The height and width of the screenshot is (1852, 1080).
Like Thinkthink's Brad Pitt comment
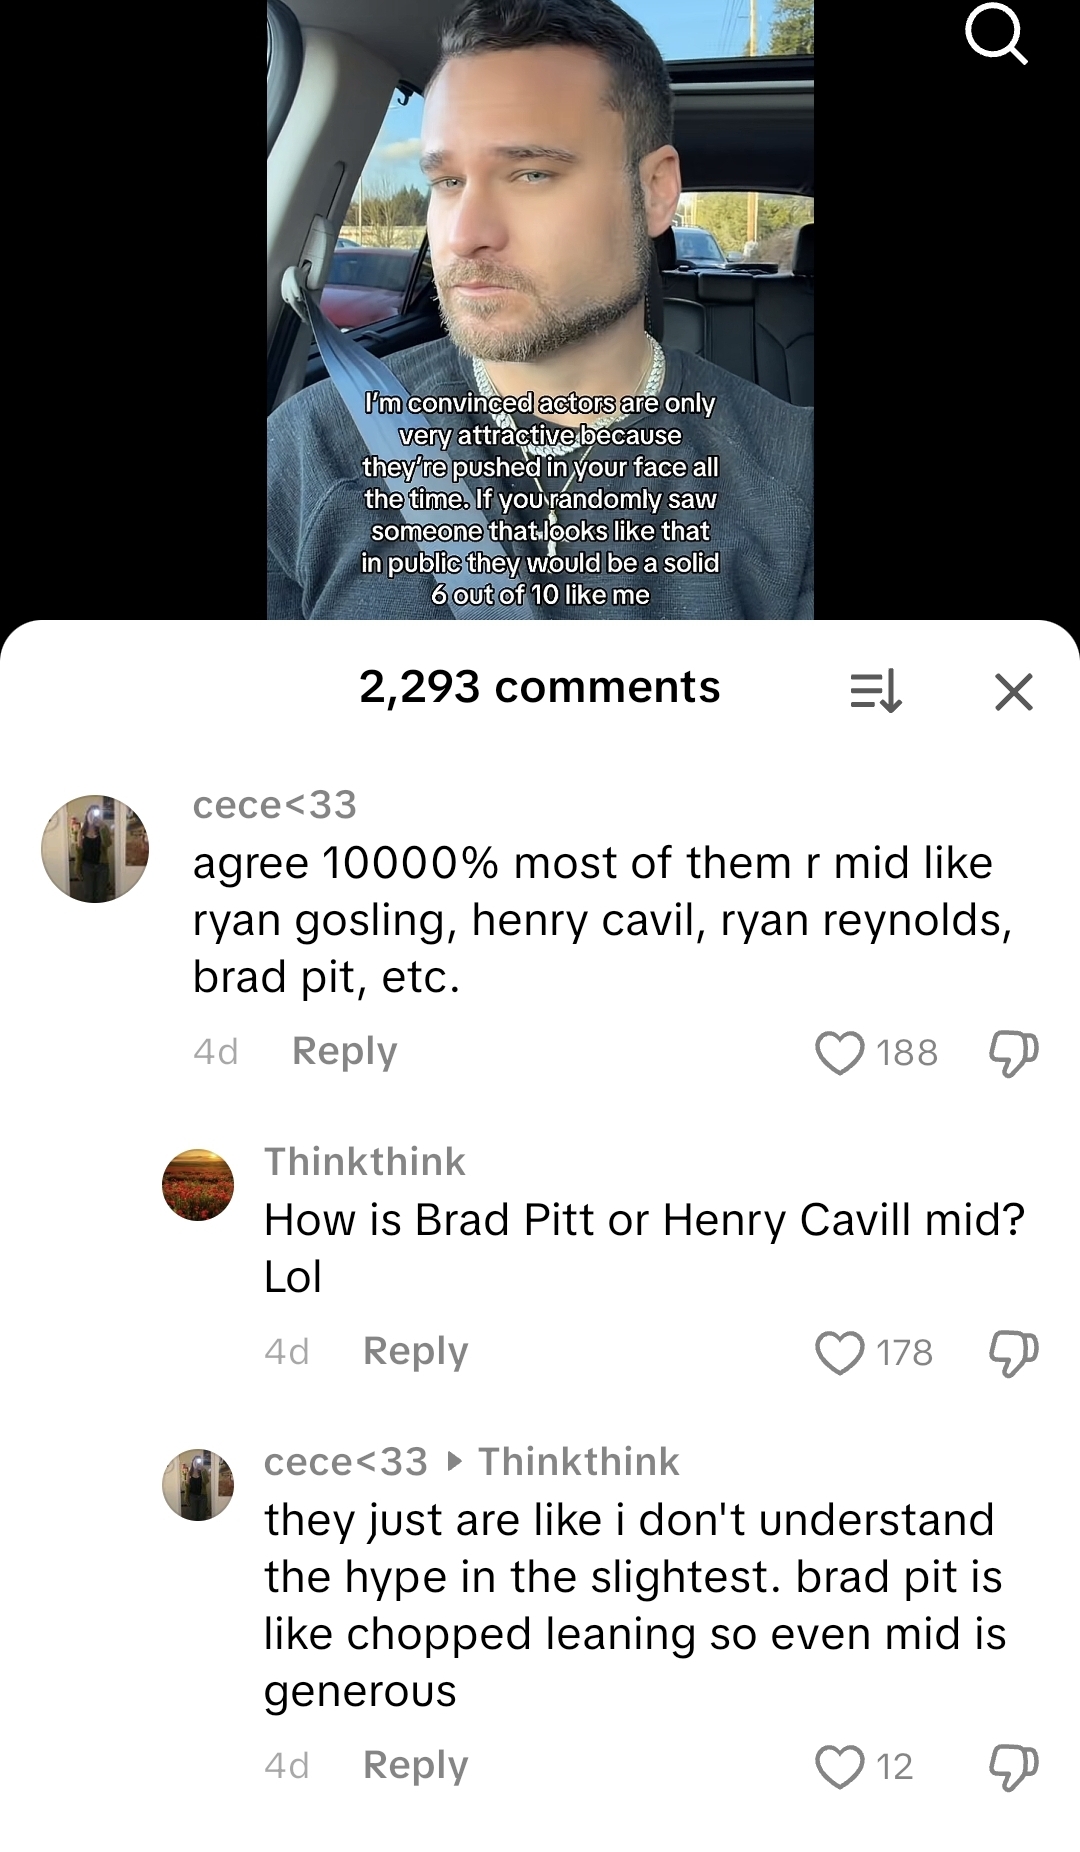839,1352
